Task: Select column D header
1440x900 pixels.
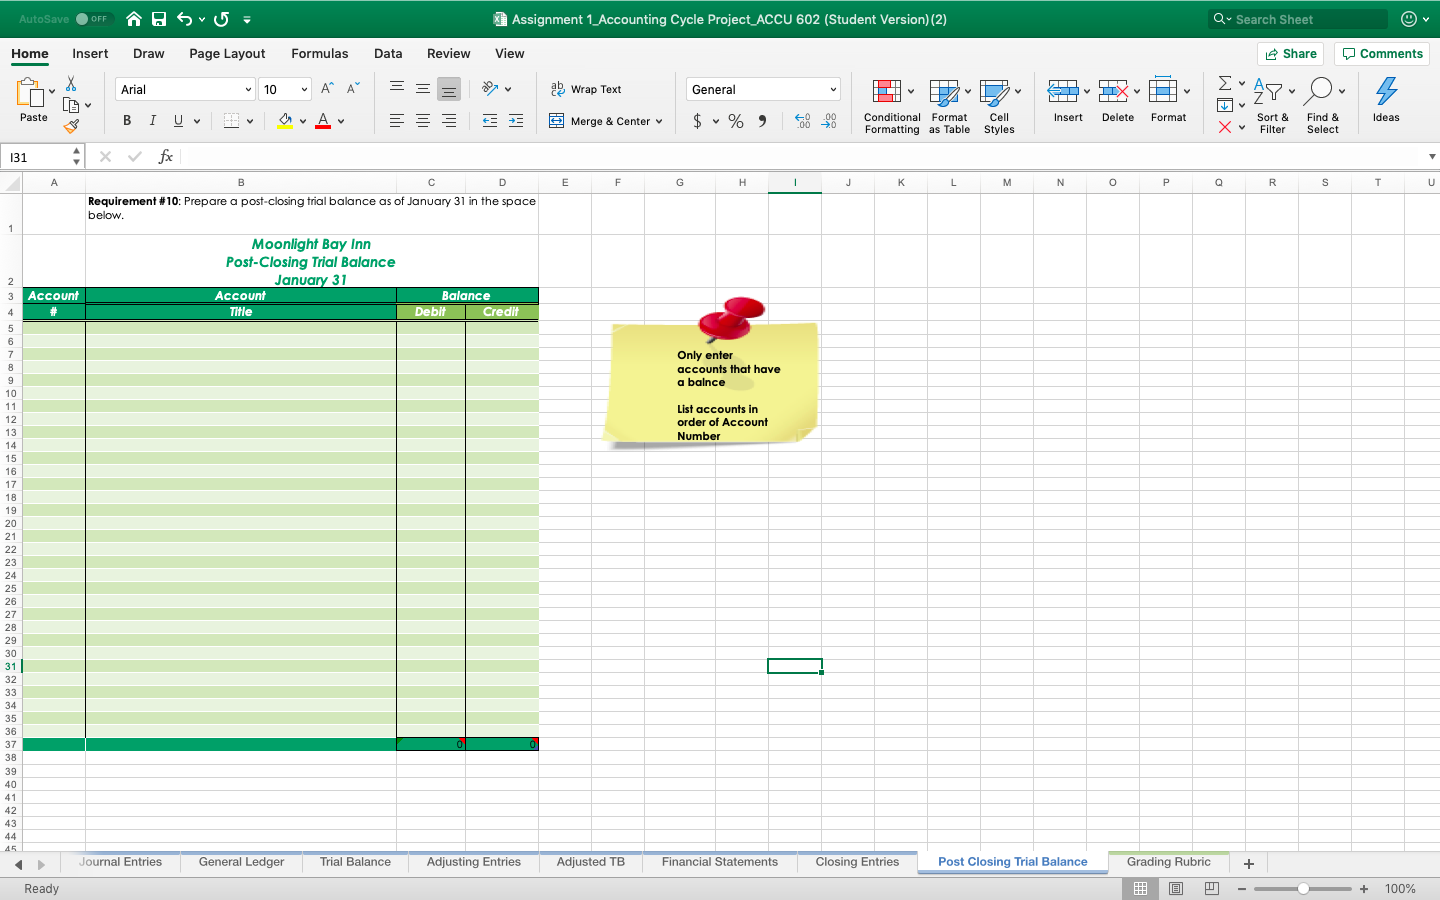Action: click(x=502, y=182)
